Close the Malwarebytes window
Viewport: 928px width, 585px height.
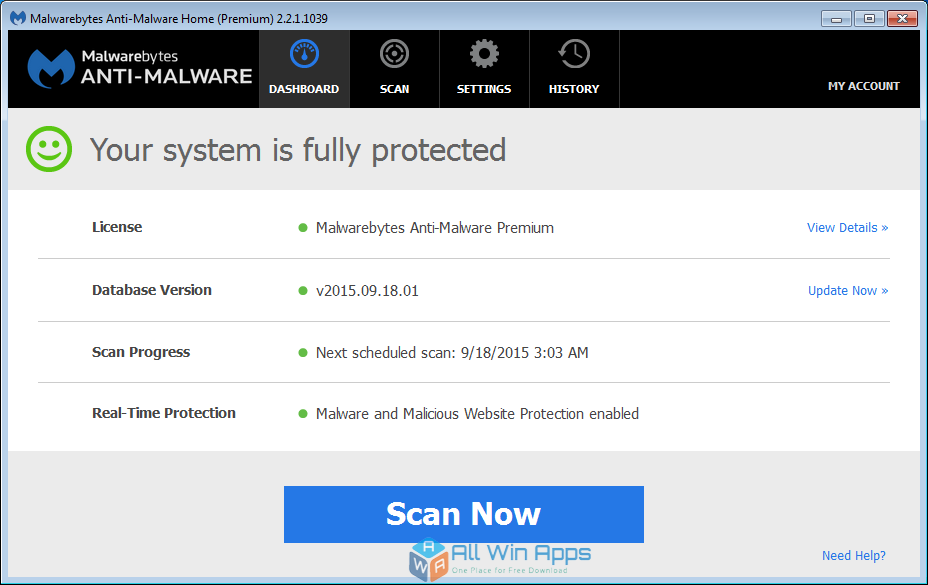coord(903,19)
